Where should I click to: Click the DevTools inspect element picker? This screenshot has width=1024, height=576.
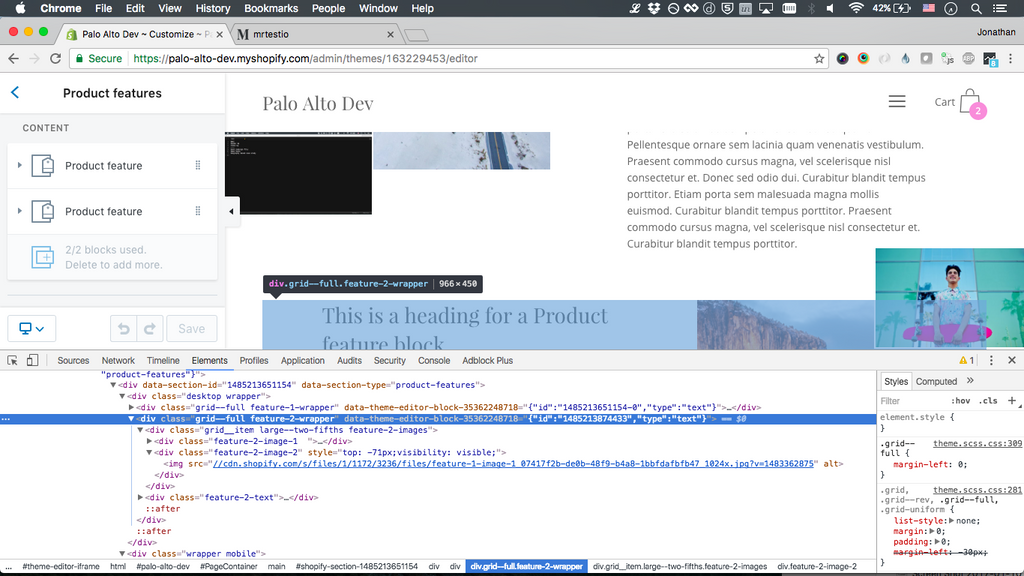point(13,360)
